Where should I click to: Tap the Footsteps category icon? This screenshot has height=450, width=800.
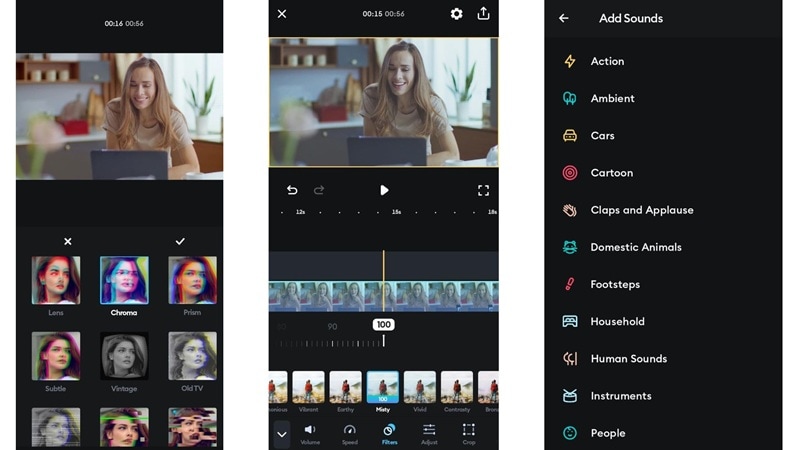[x=570, y=284]
